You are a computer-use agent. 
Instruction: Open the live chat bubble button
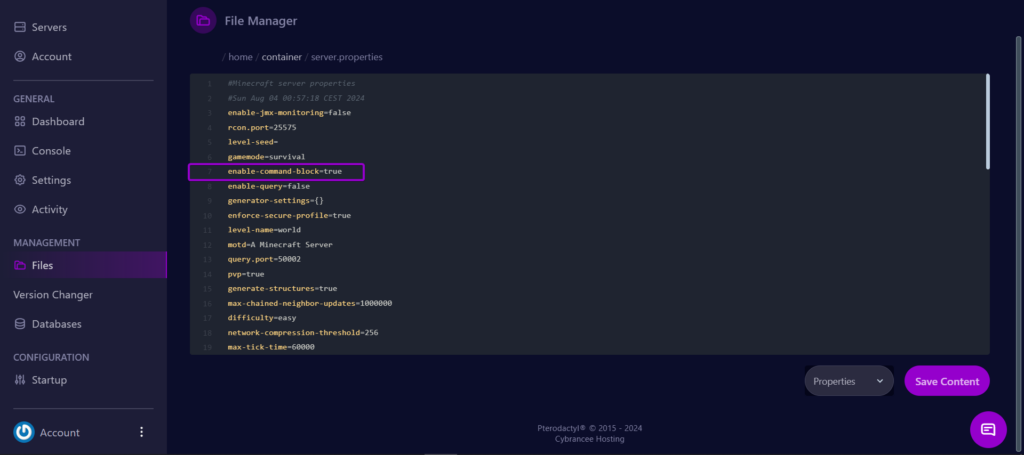pyautogui.click(x=988, y=430)
